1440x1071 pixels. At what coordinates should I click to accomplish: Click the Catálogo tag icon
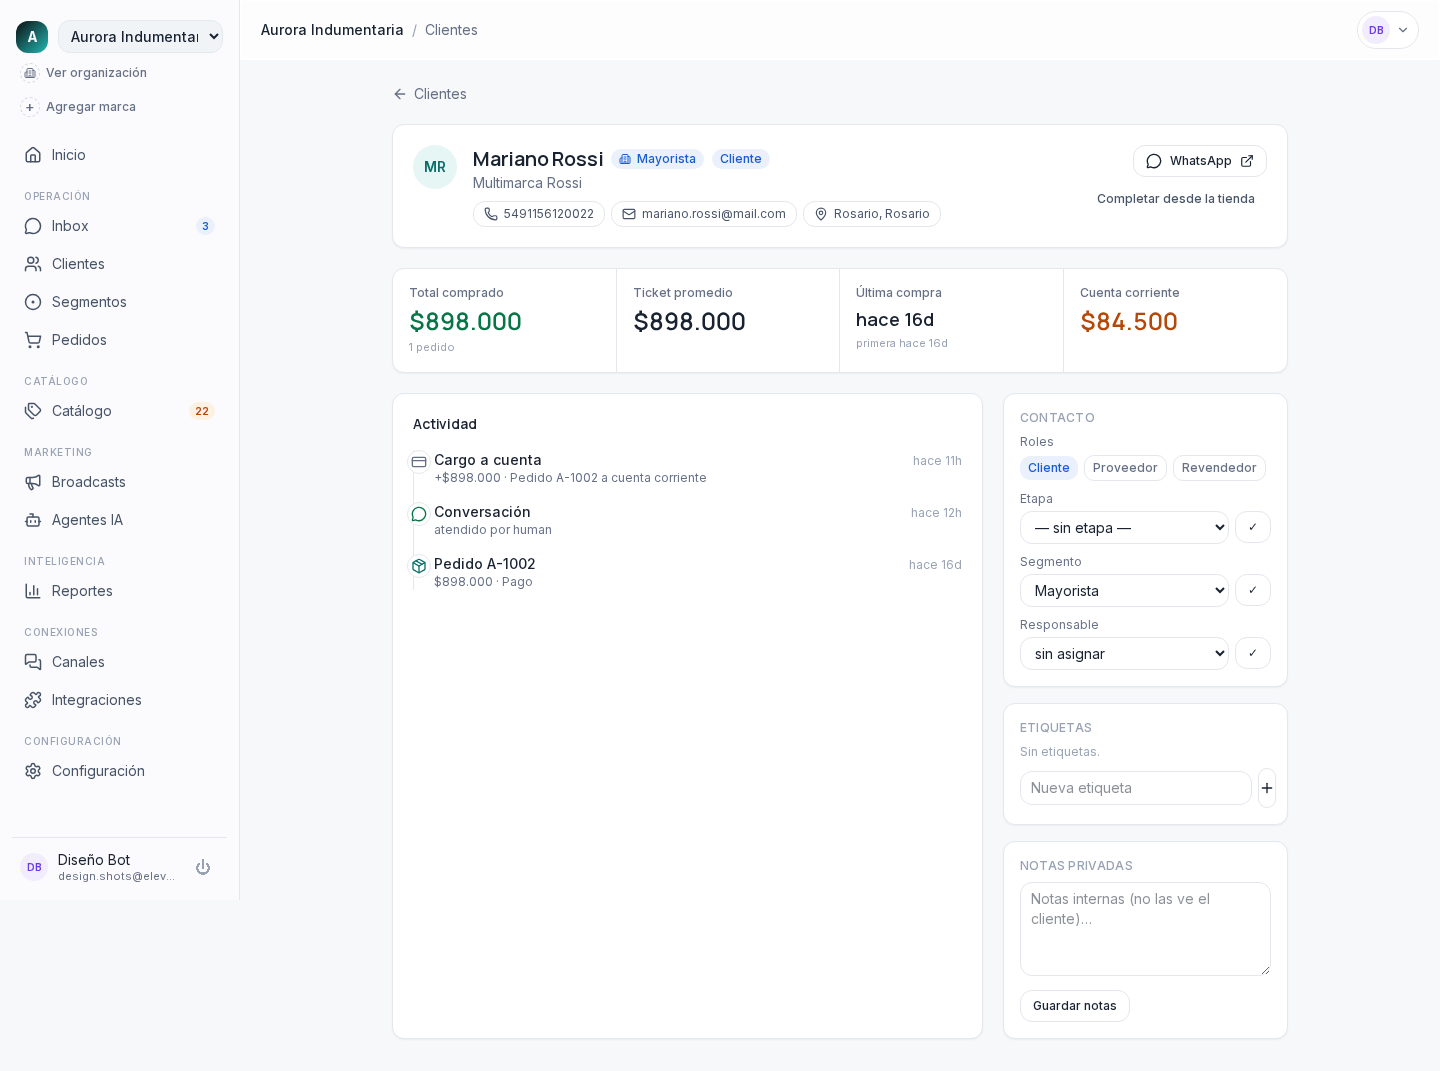click(x=33, y=411)
